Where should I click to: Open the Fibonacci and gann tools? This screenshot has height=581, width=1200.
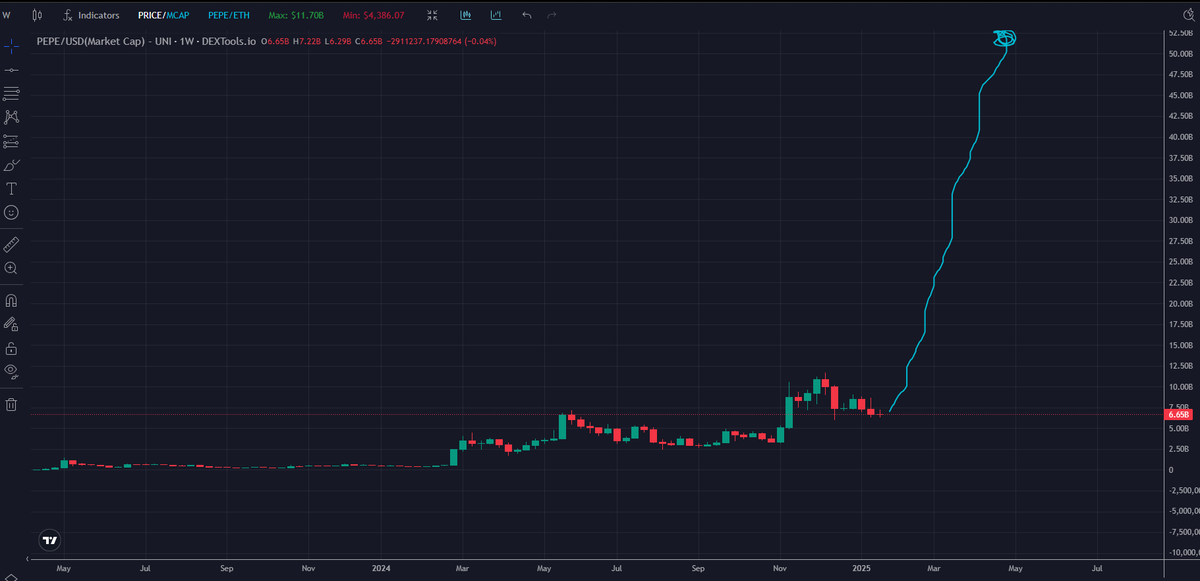click(x=11, y=94)
